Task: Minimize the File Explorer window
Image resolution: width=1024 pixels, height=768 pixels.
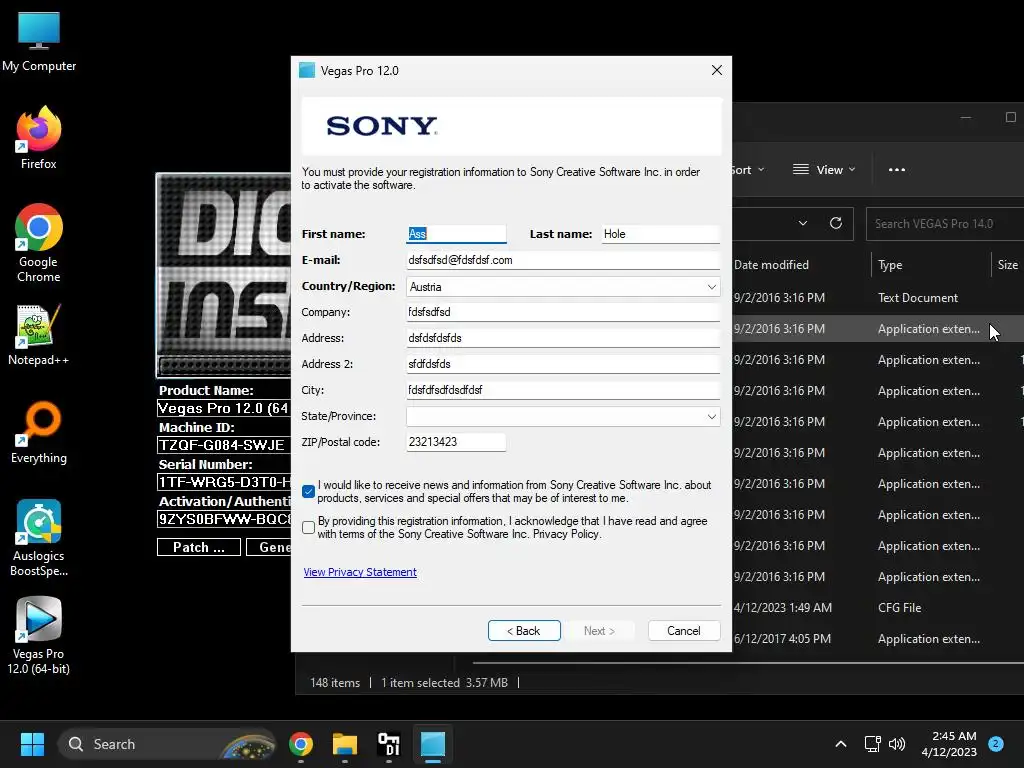Action: (966, 118)
